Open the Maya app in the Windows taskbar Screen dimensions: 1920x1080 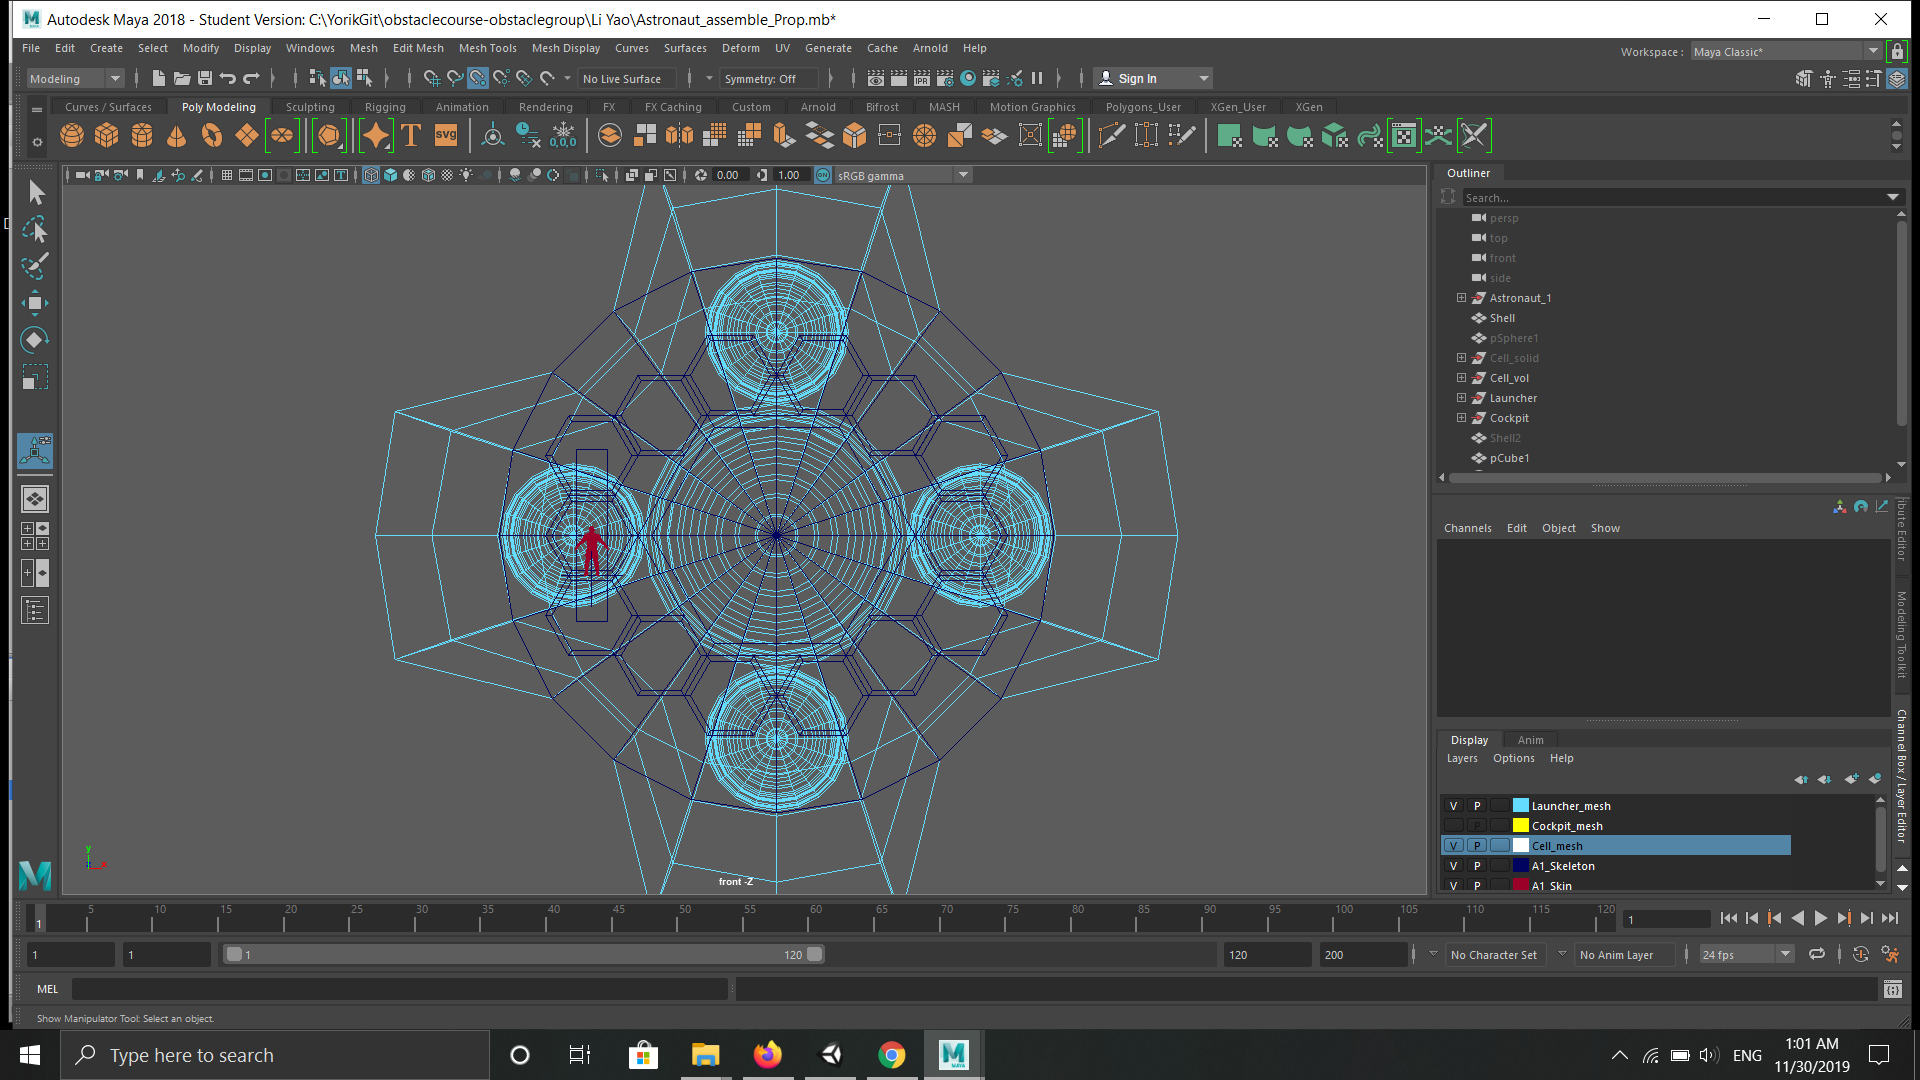tap(953, 1055)
